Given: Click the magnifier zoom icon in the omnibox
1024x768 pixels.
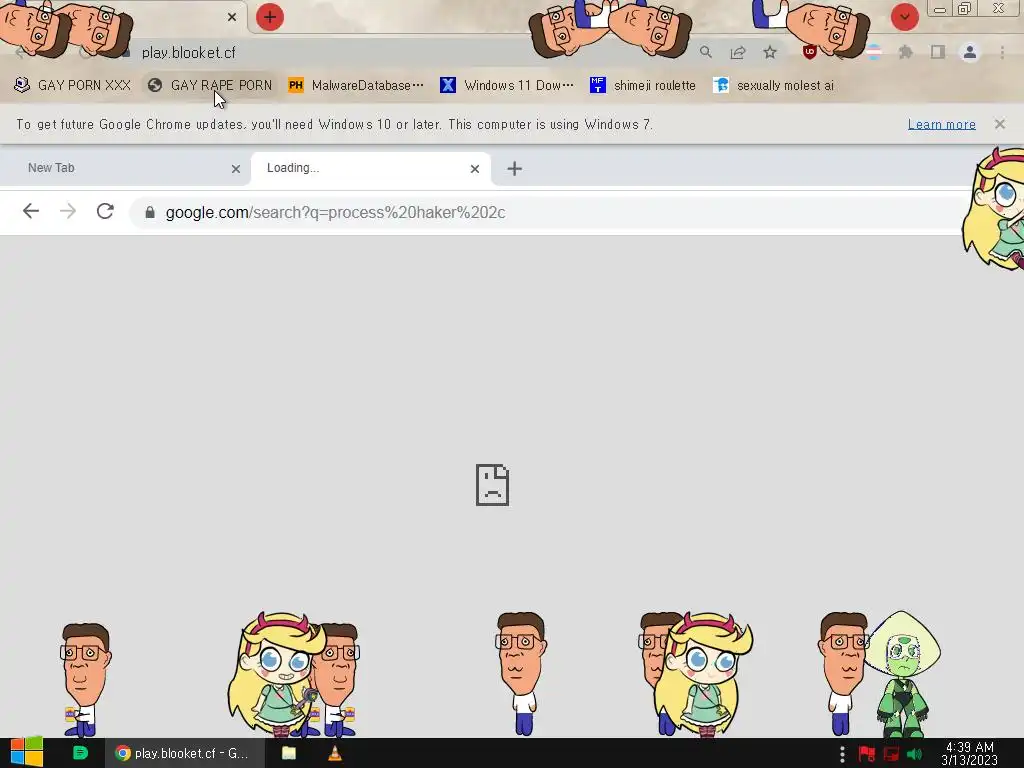Looking at the screenshot, I should (x=706, y=52).
